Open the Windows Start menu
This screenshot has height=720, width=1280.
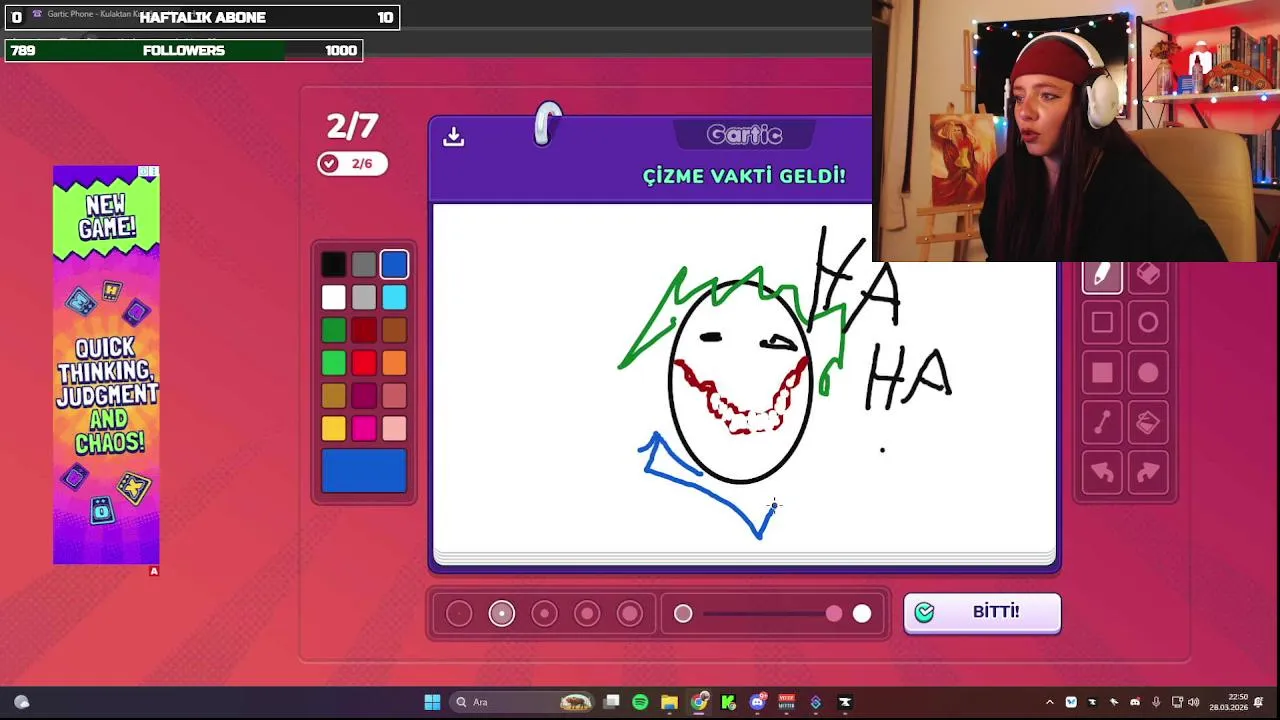tap(432, 702)
